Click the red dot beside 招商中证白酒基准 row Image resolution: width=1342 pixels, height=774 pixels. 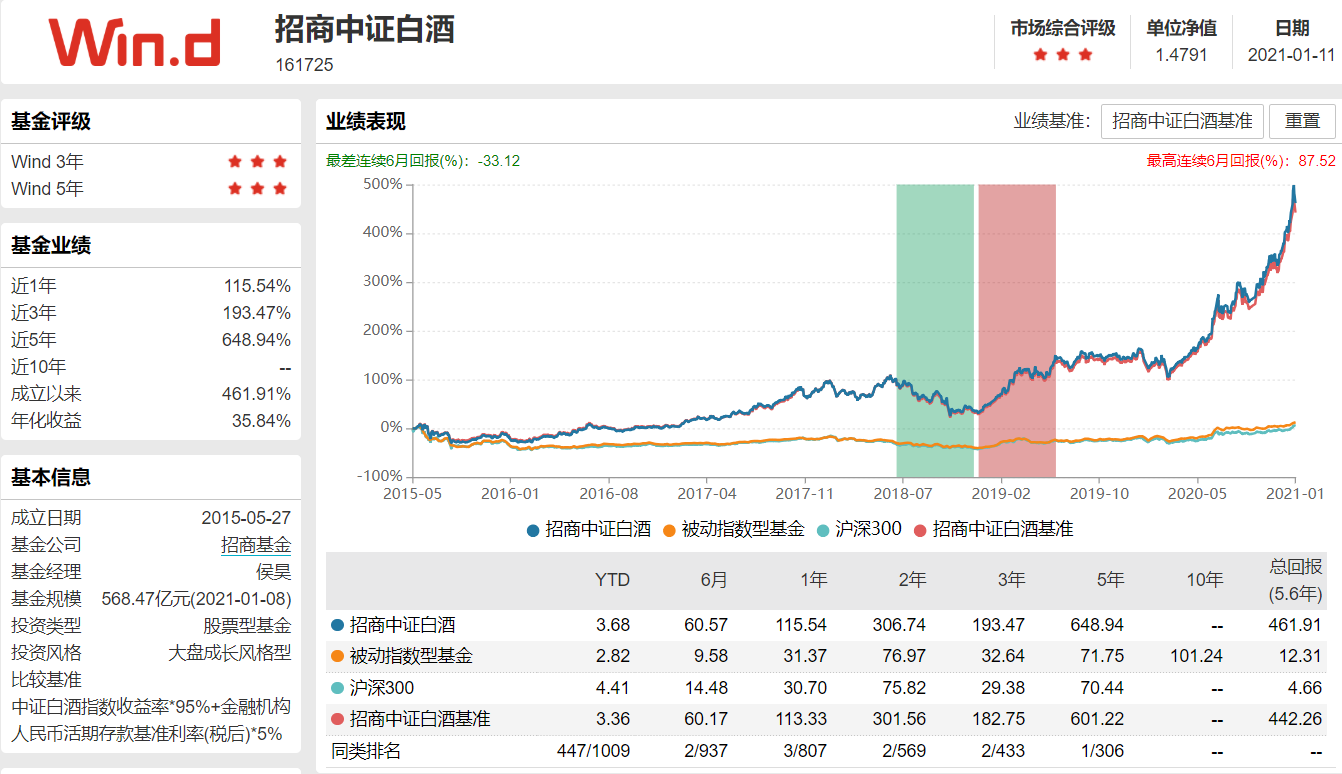(x=338, y=719)
